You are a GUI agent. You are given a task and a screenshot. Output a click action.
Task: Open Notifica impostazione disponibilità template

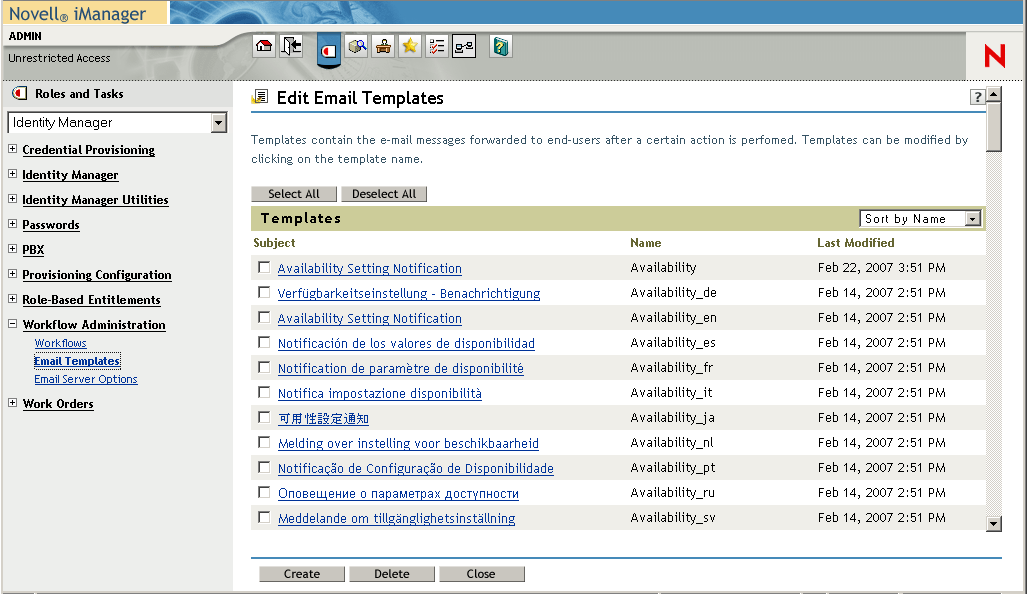[x=380, y=394]
